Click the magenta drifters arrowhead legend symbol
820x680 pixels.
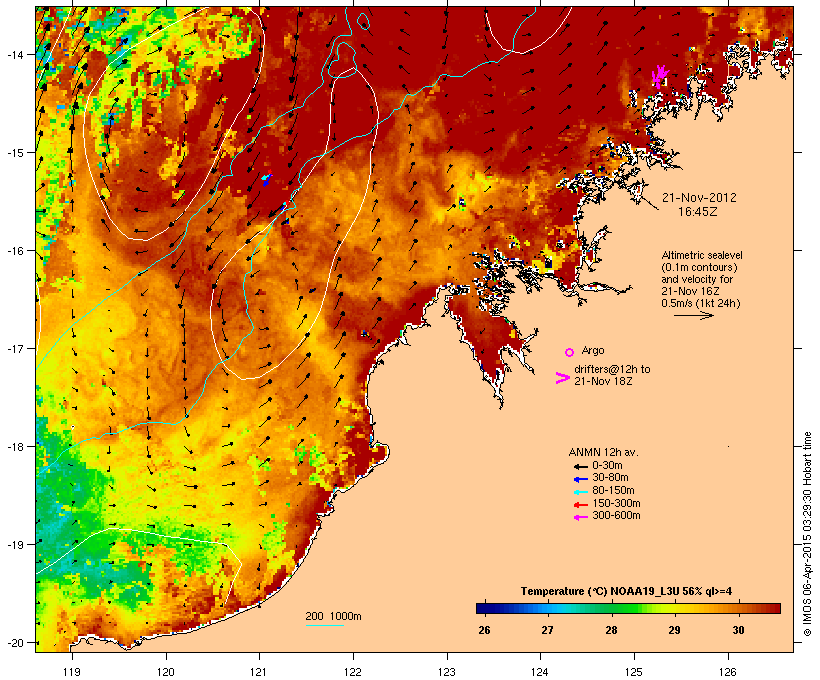click(562, 378)
